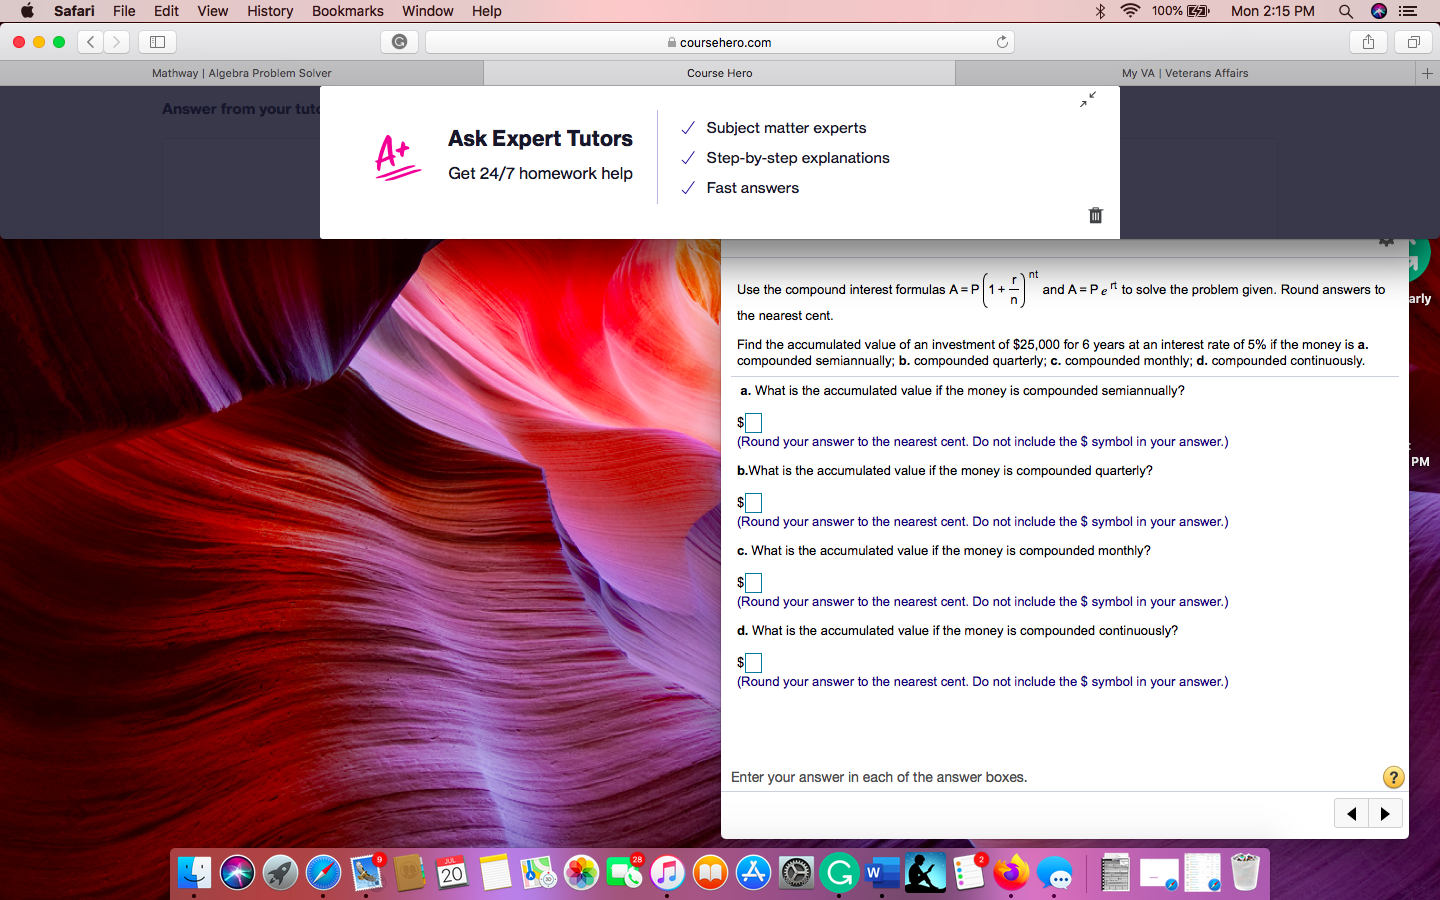The image size is (1440, 900).
Task: Click the semiannually answer input box
Action: point(754,423)
